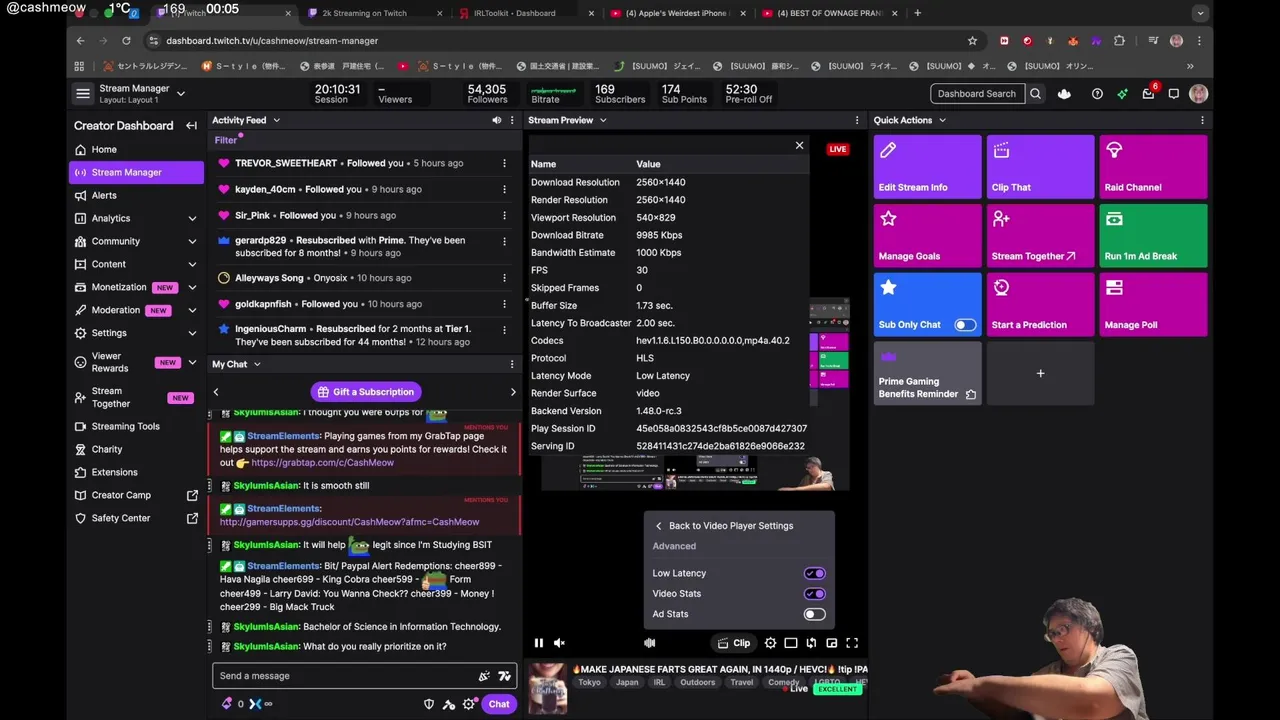Open the hamburger menu beside Stream Manager
1280x720 pixels.
click(x=83, y=93)
